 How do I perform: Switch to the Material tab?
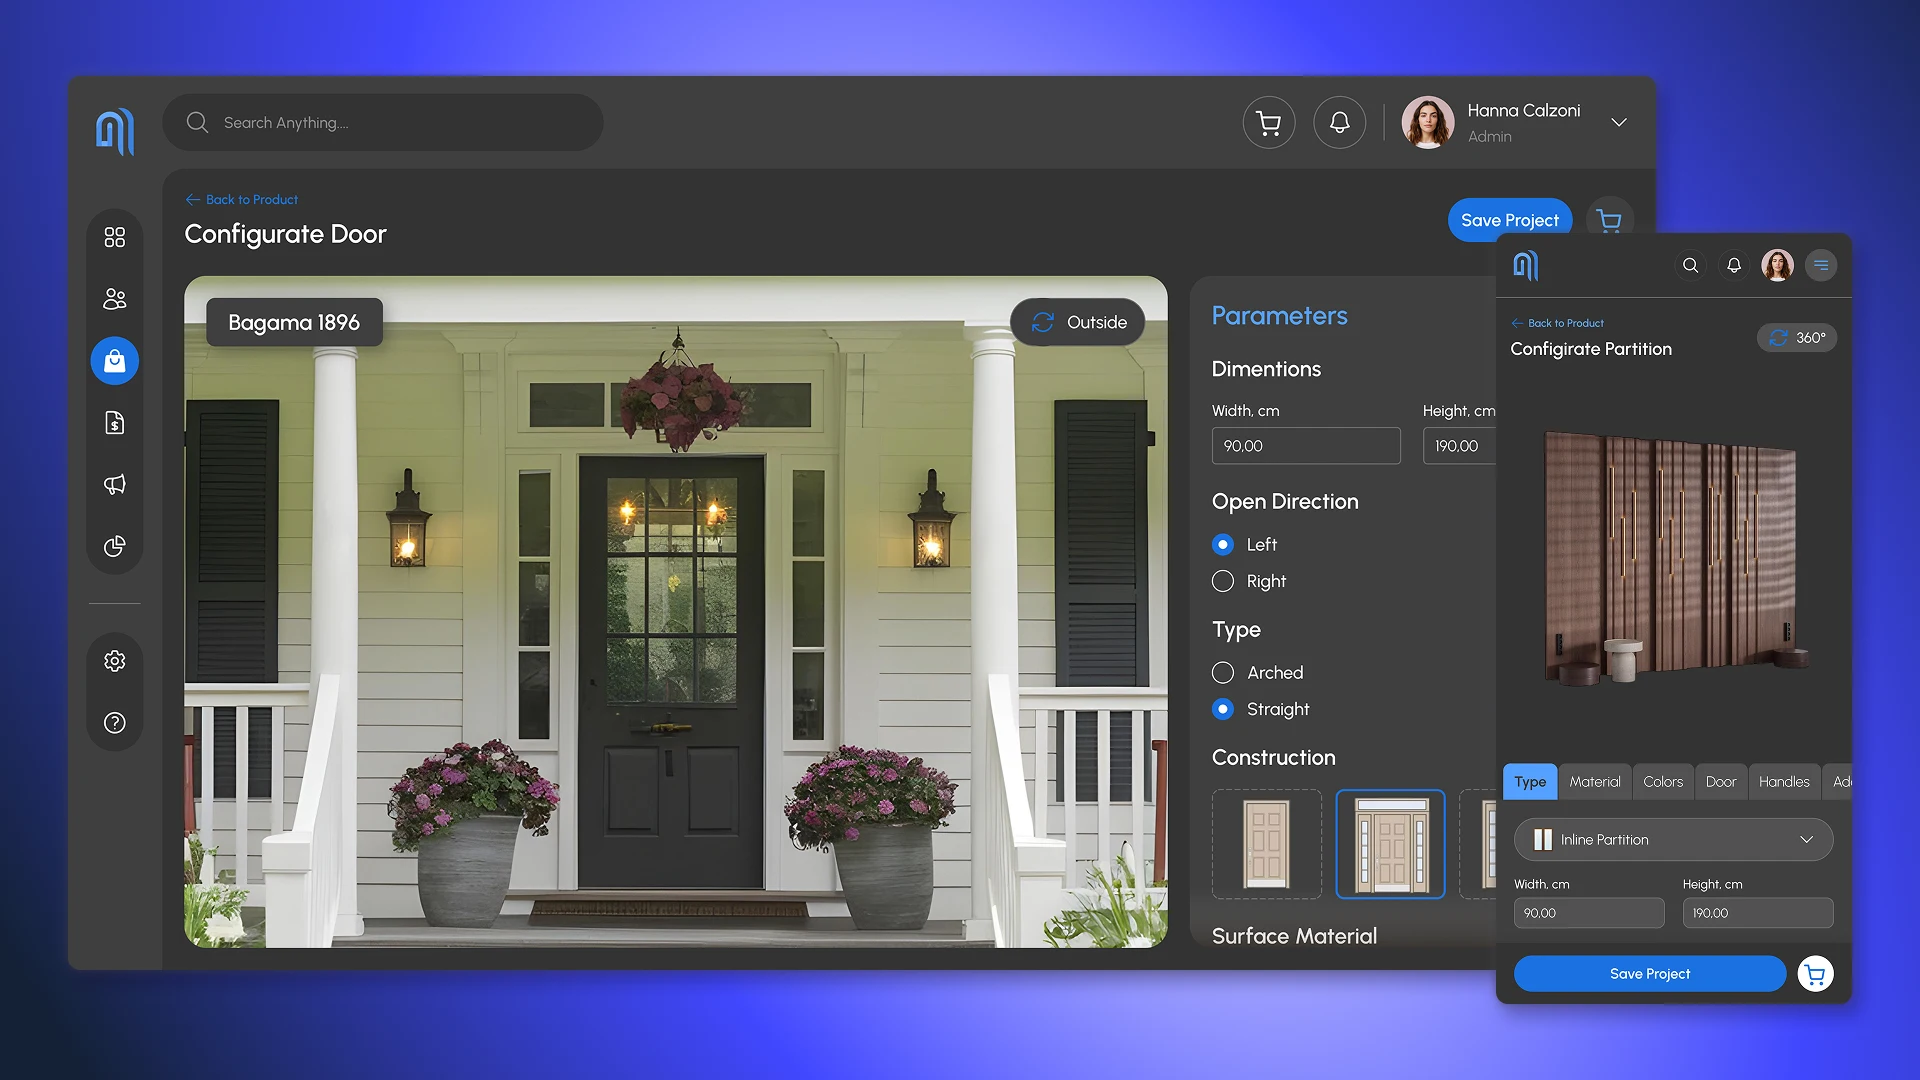point(1595,781)
